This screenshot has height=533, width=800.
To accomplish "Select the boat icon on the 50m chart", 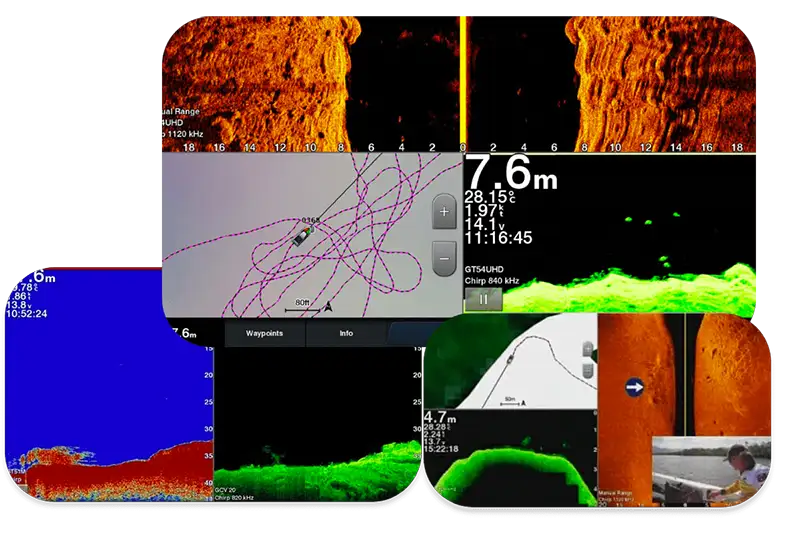I will pyautogui.click(x=510, y=360).
